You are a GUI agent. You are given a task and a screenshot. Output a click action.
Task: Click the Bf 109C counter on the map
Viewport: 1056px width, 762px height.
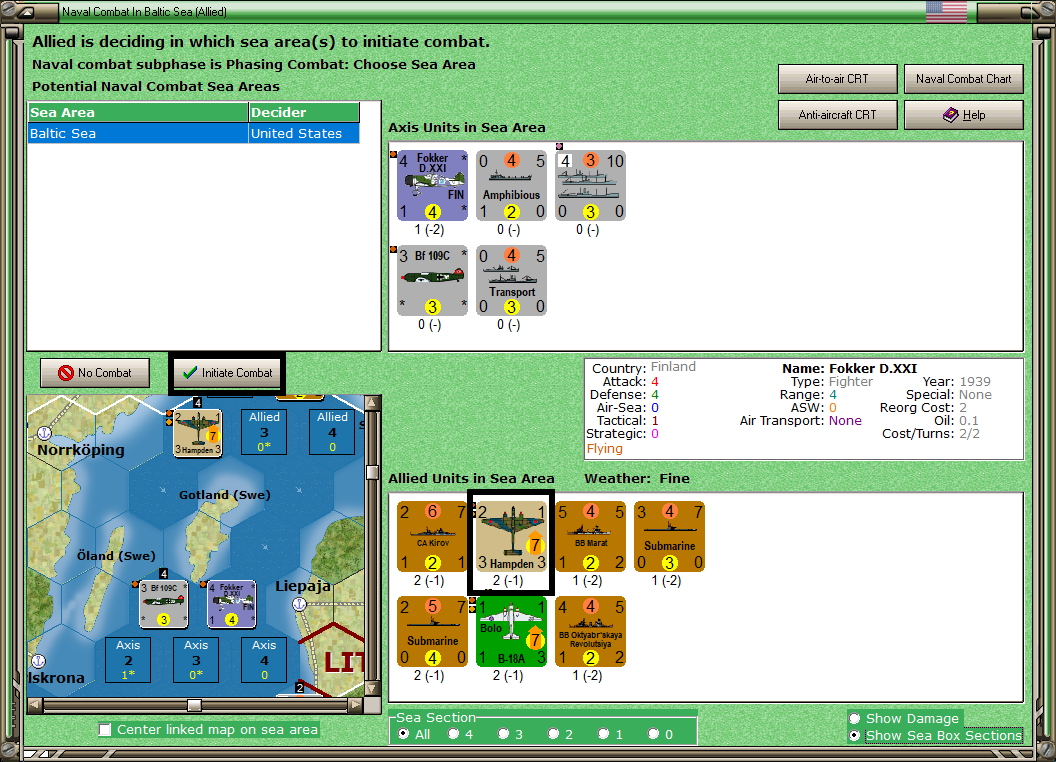pyautogui.click(x=164, y=604)
